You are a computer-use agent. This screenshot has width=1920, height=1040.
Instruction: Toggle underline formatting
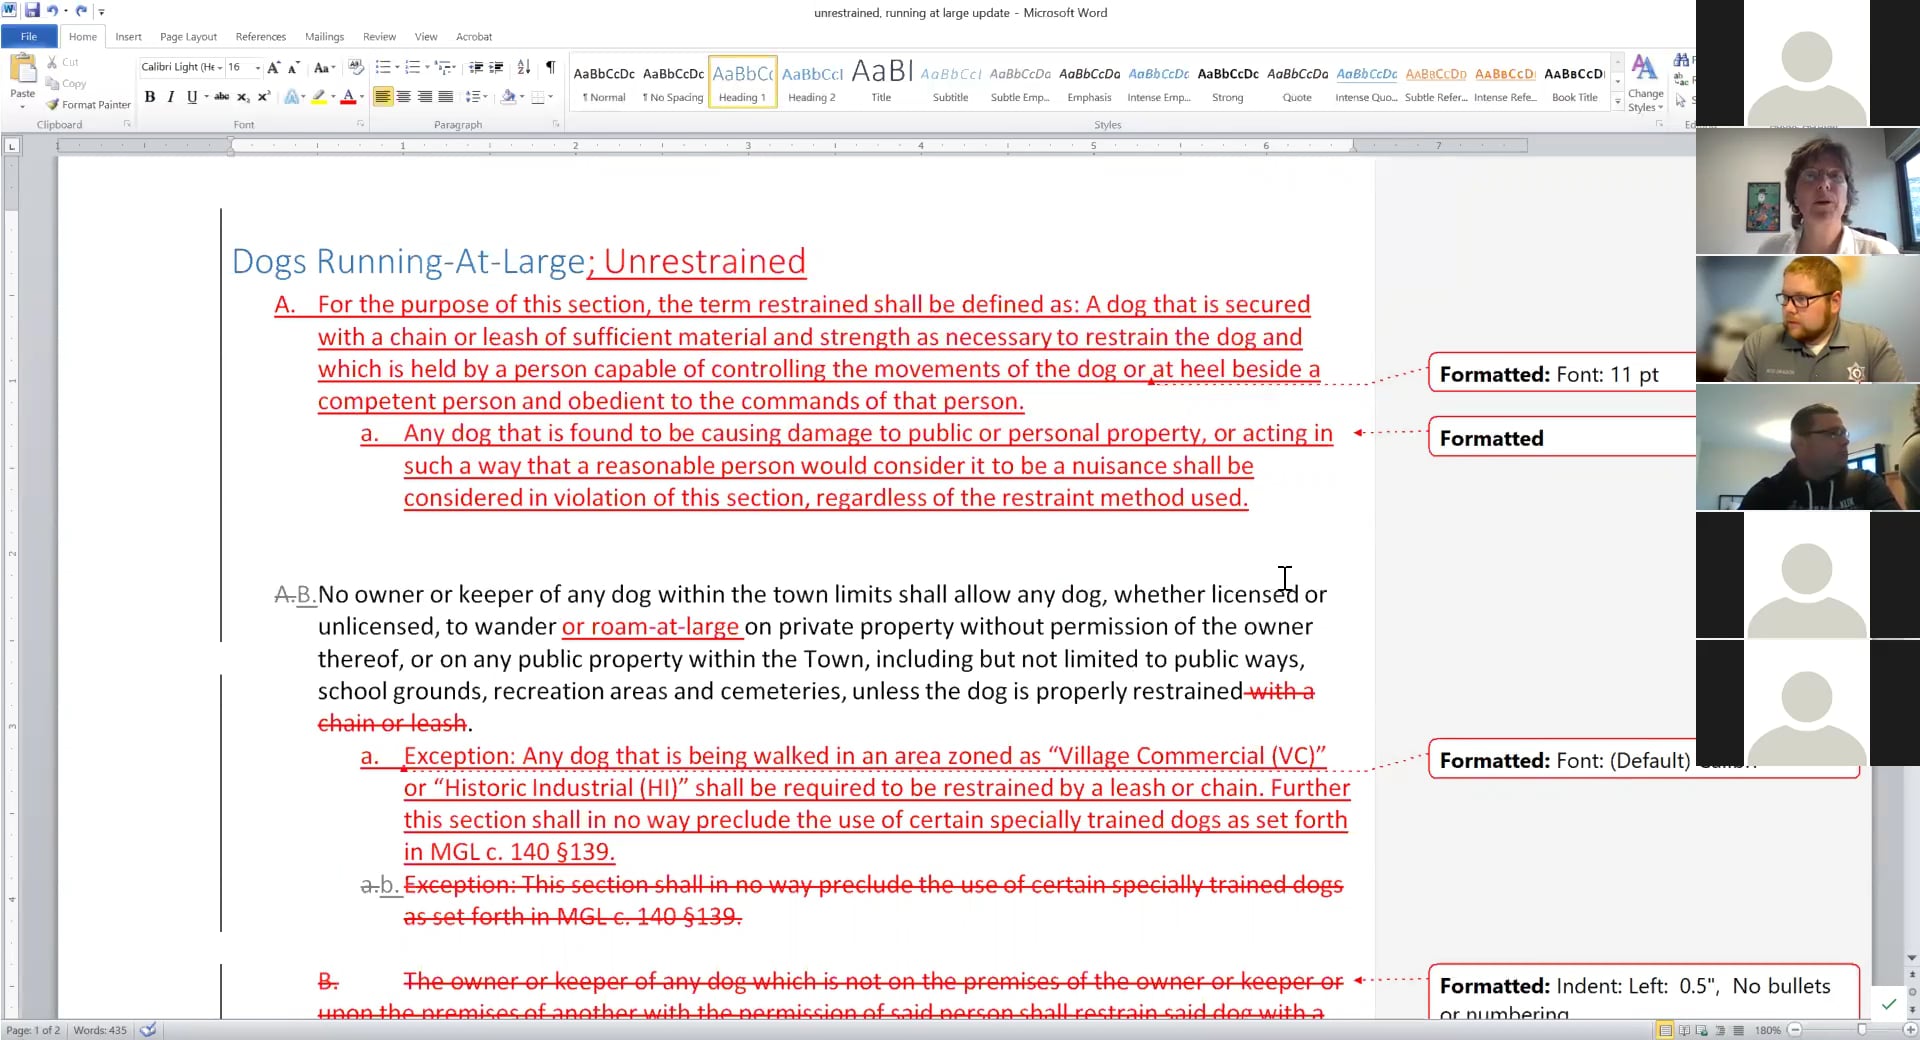[x=191, y=97]
